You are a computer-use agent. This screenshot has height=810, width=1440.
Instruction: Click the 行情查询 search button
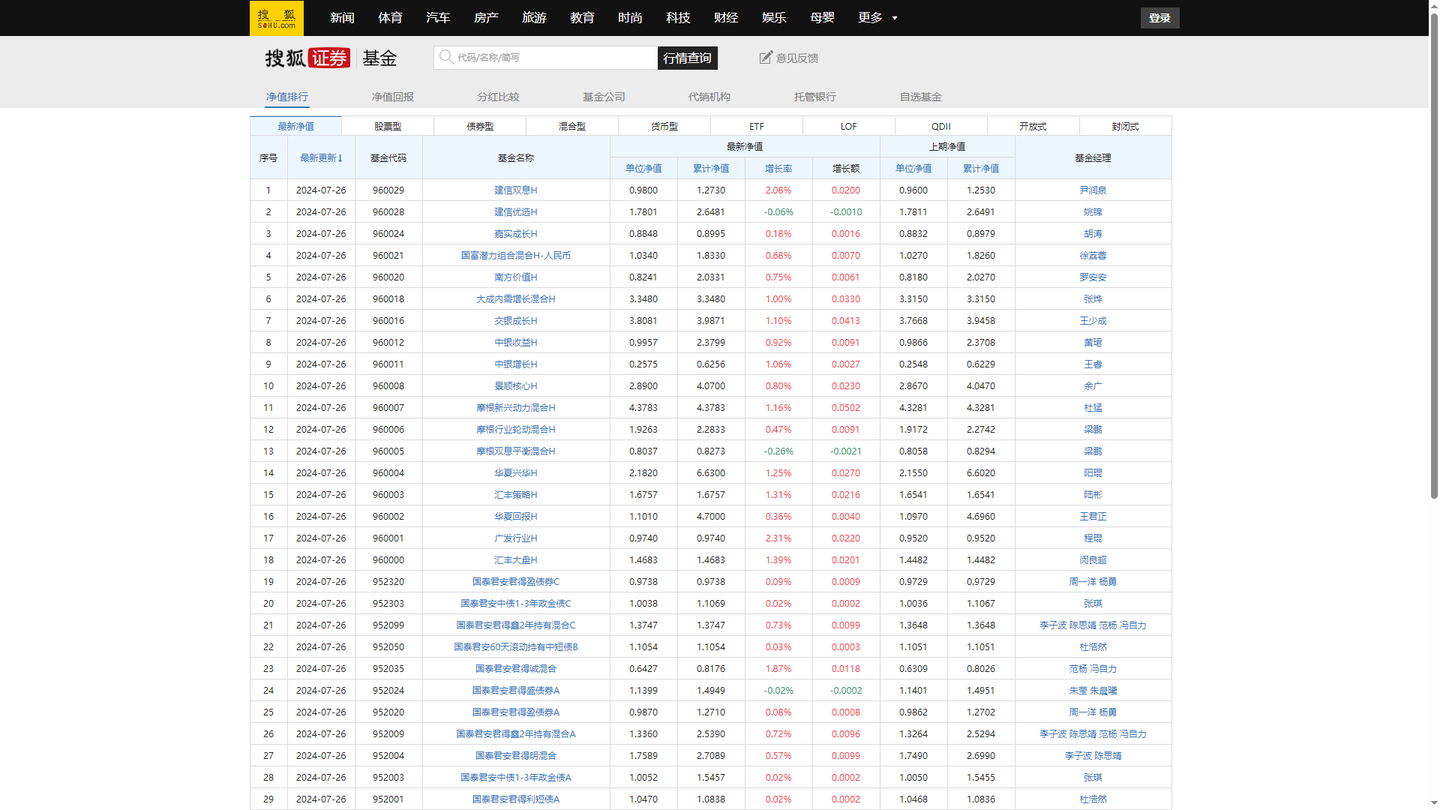pyautogui.click(x=688, y=58)
